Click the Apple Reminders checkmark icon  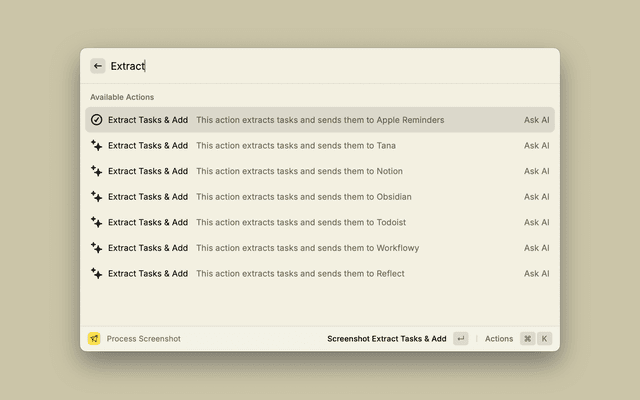(96, 120)
